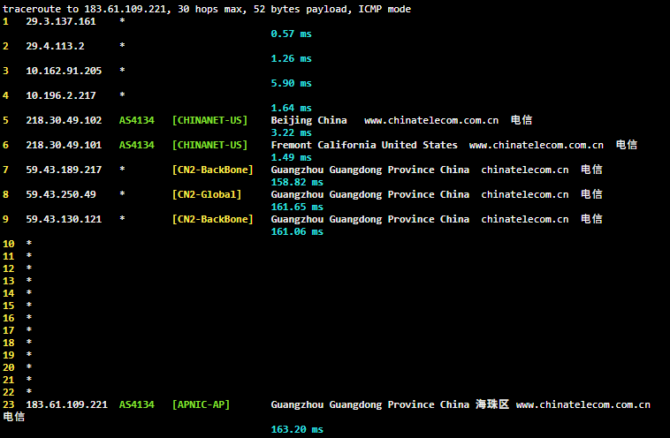Screen dimensions: 670x438
Task: Select the IP address 10.162.91.205
Action: 63,71
